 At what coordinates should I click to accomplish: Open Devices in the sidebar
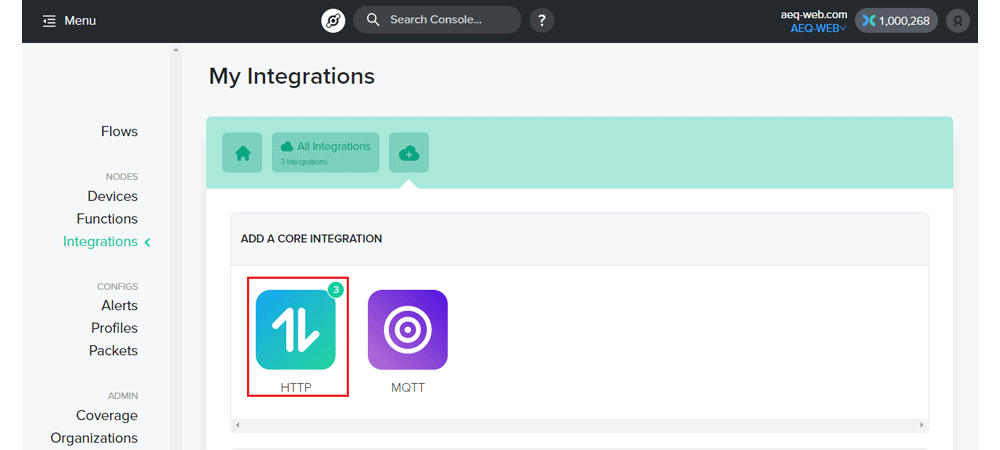point(112,196)
